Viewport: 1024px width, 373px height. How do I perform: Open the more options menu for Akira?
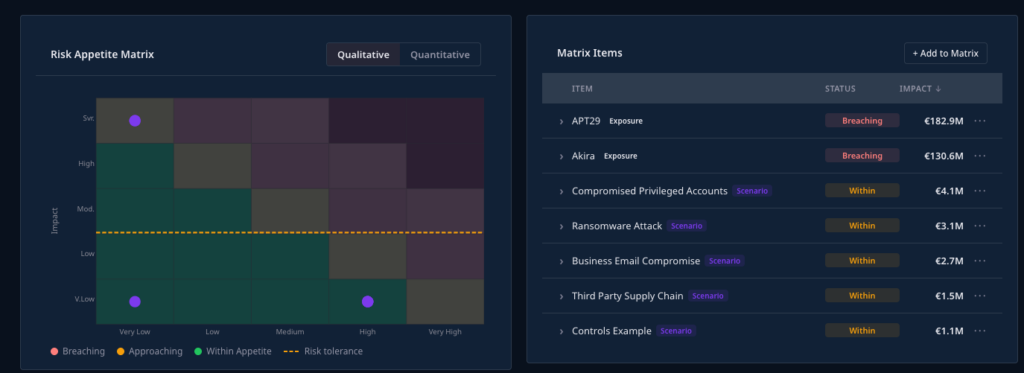tap(979, 156)
